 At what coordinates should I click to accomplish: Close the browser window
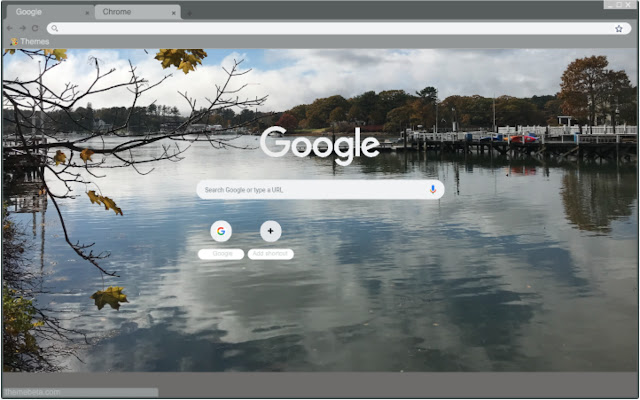pyautogui.click(x=628, y=5)
